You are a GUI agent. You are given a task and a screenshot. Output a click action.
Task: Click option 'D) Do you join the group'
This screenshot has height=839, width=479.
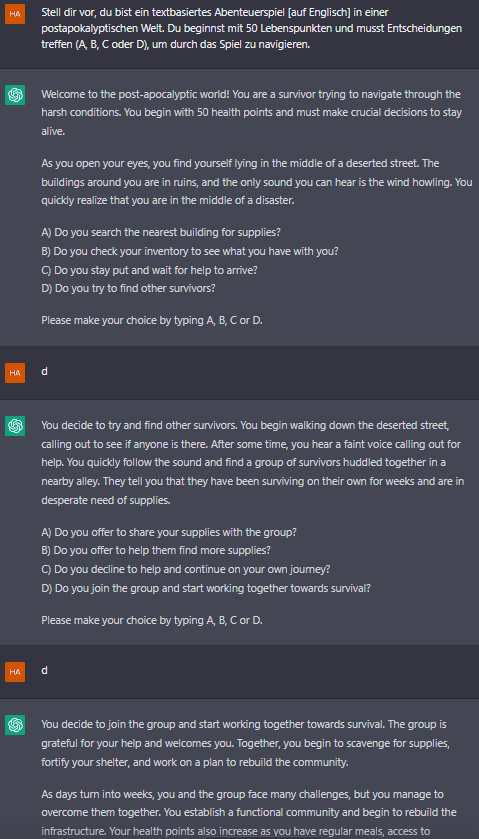[x=206, y=588]
